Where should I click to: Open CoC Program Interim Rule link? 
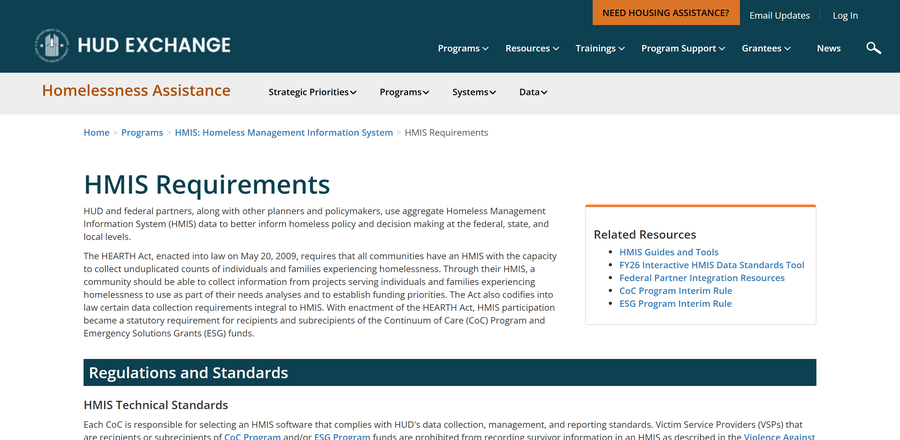676,291
